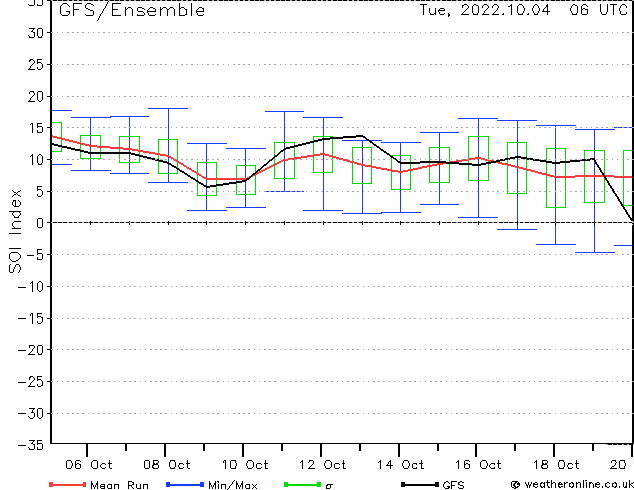The image size is (634, 490).
Task: Click the black GFS legend line
Action: (x=420, y=484)
